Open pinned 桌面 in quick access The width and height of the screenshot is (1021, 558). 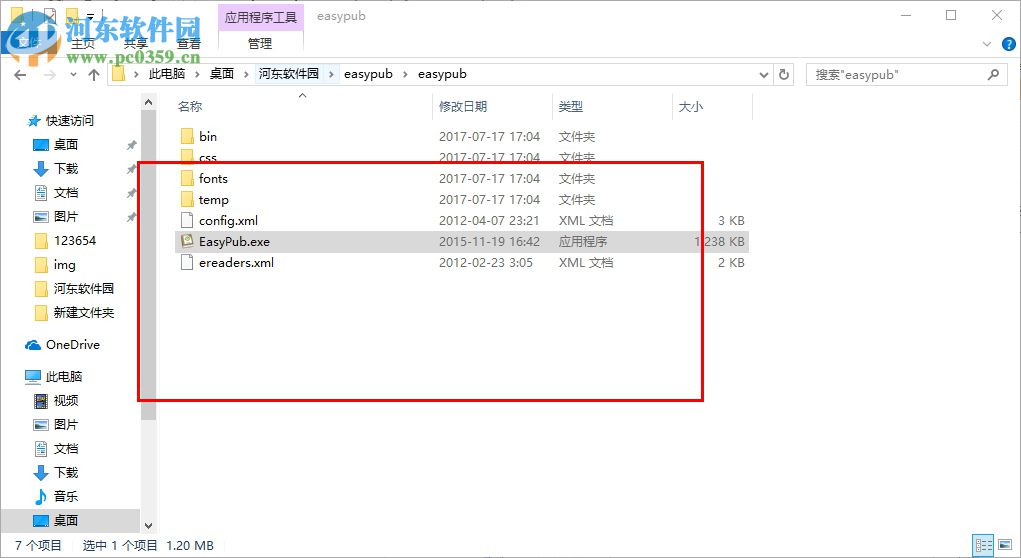(x=66, y=145)
